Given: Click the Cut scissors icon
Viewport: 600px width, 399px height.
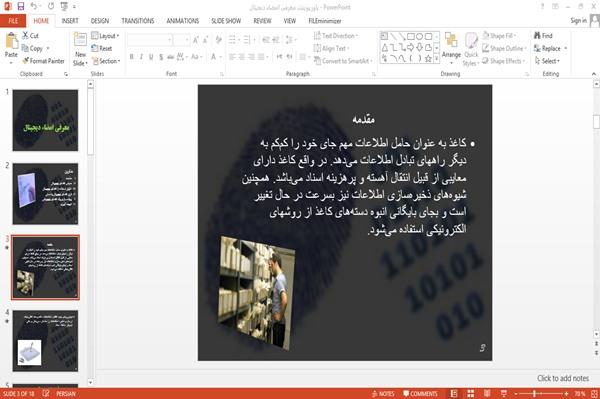Looking at the screenshot, I should click(25, 36).
